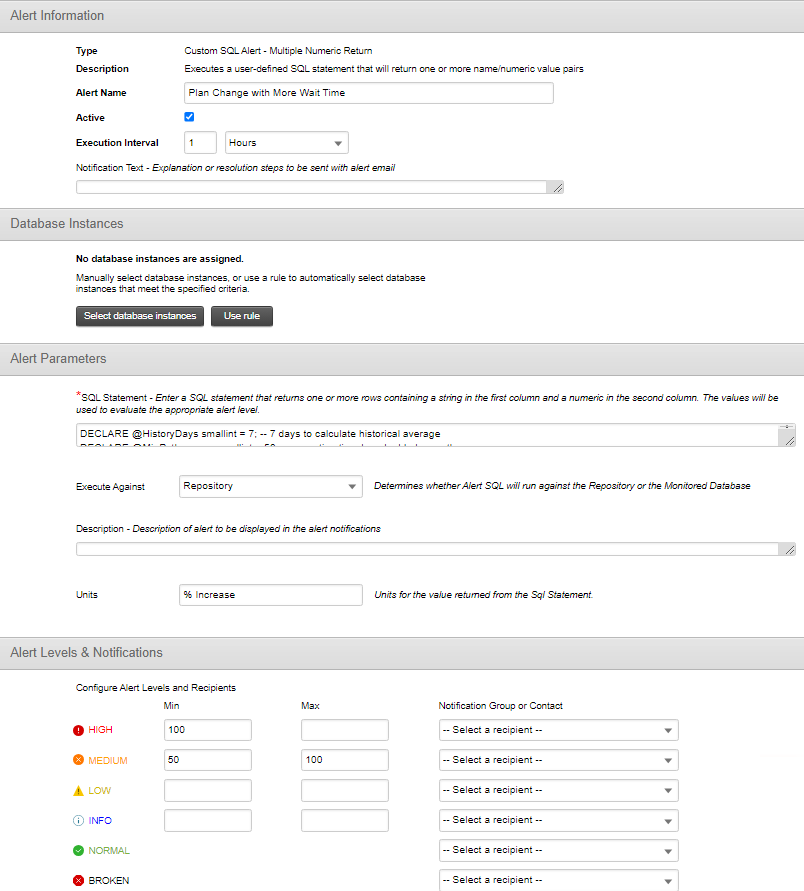Uncheck the Active checkbox

(189, 117)
